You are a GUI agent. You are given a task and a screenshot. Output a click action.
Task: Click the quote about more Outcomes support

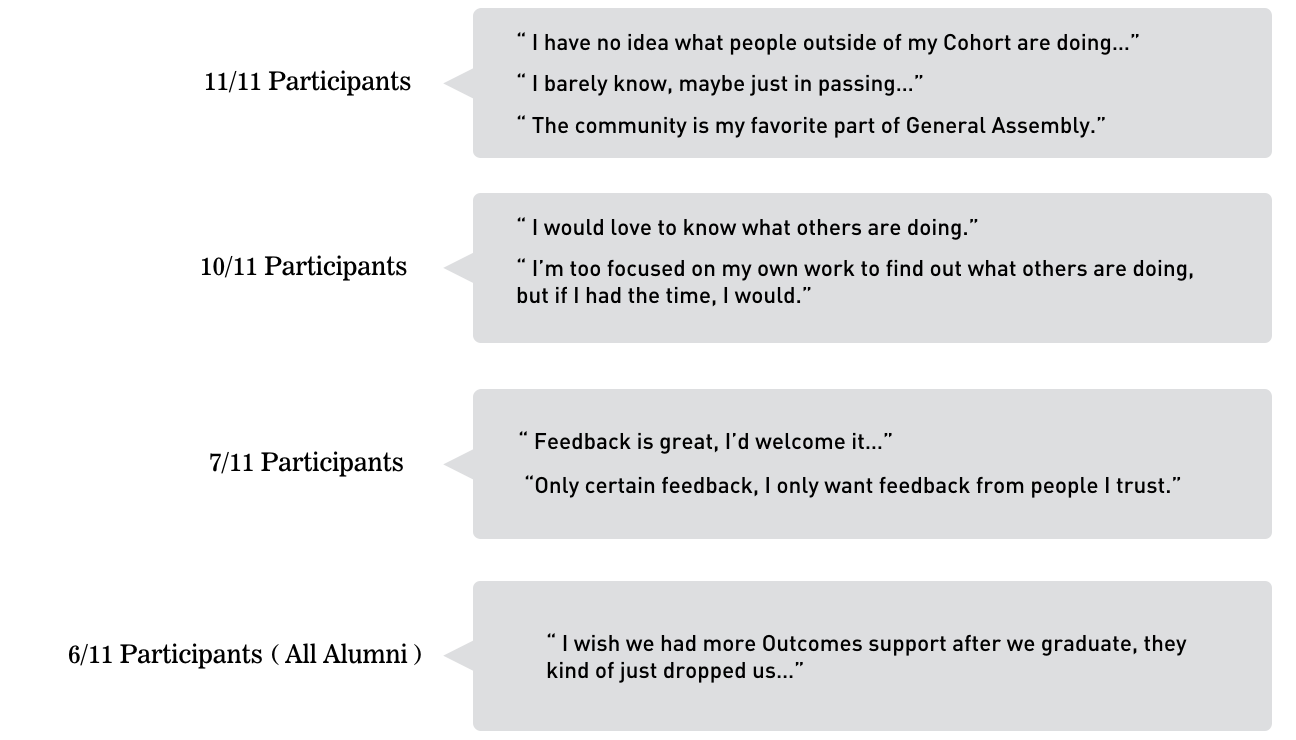click(866, 644)
